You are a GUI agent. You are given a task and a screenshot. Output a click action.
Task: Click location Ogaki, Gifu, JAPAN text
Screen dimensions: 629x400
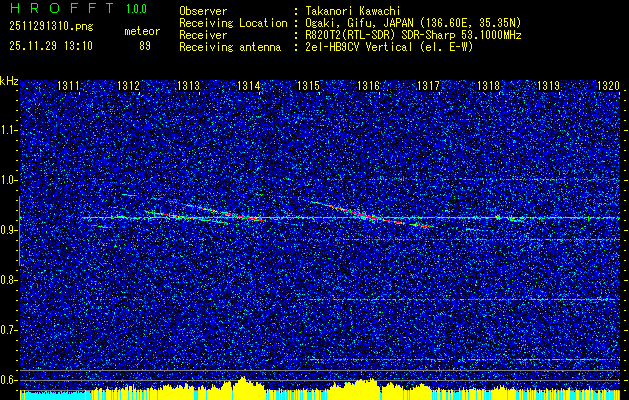coord(413,23)
